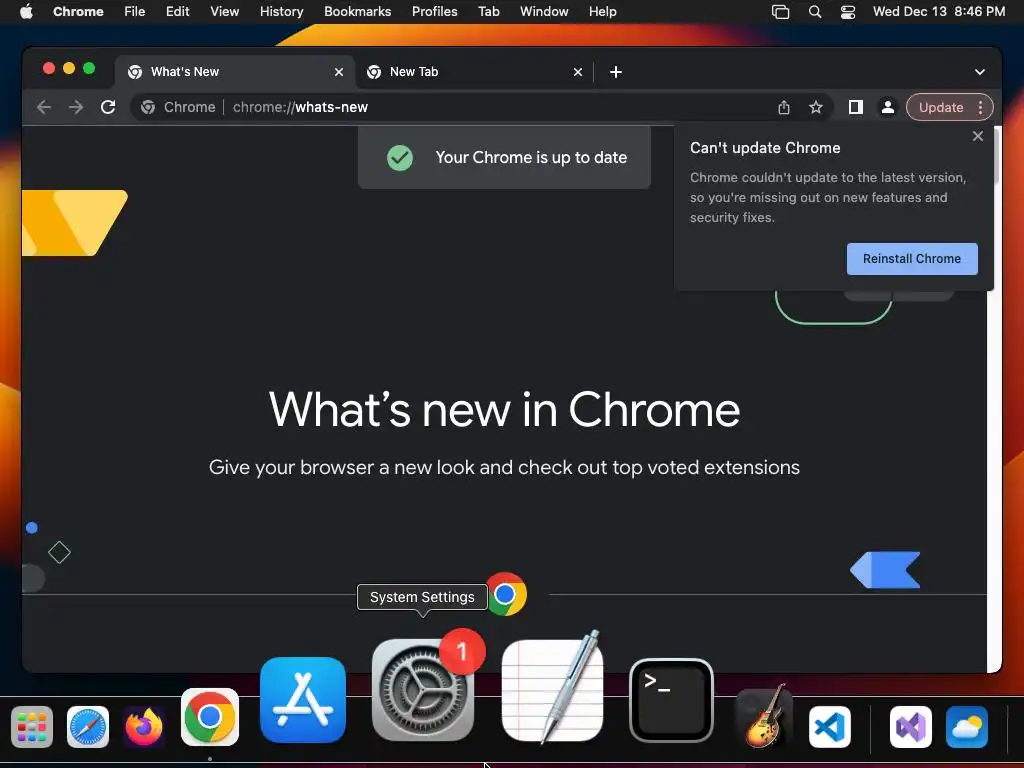Viewport: 1024px width, 768px height.
Task: Open Firefox from the Dock
Action: tap(144, 726)
